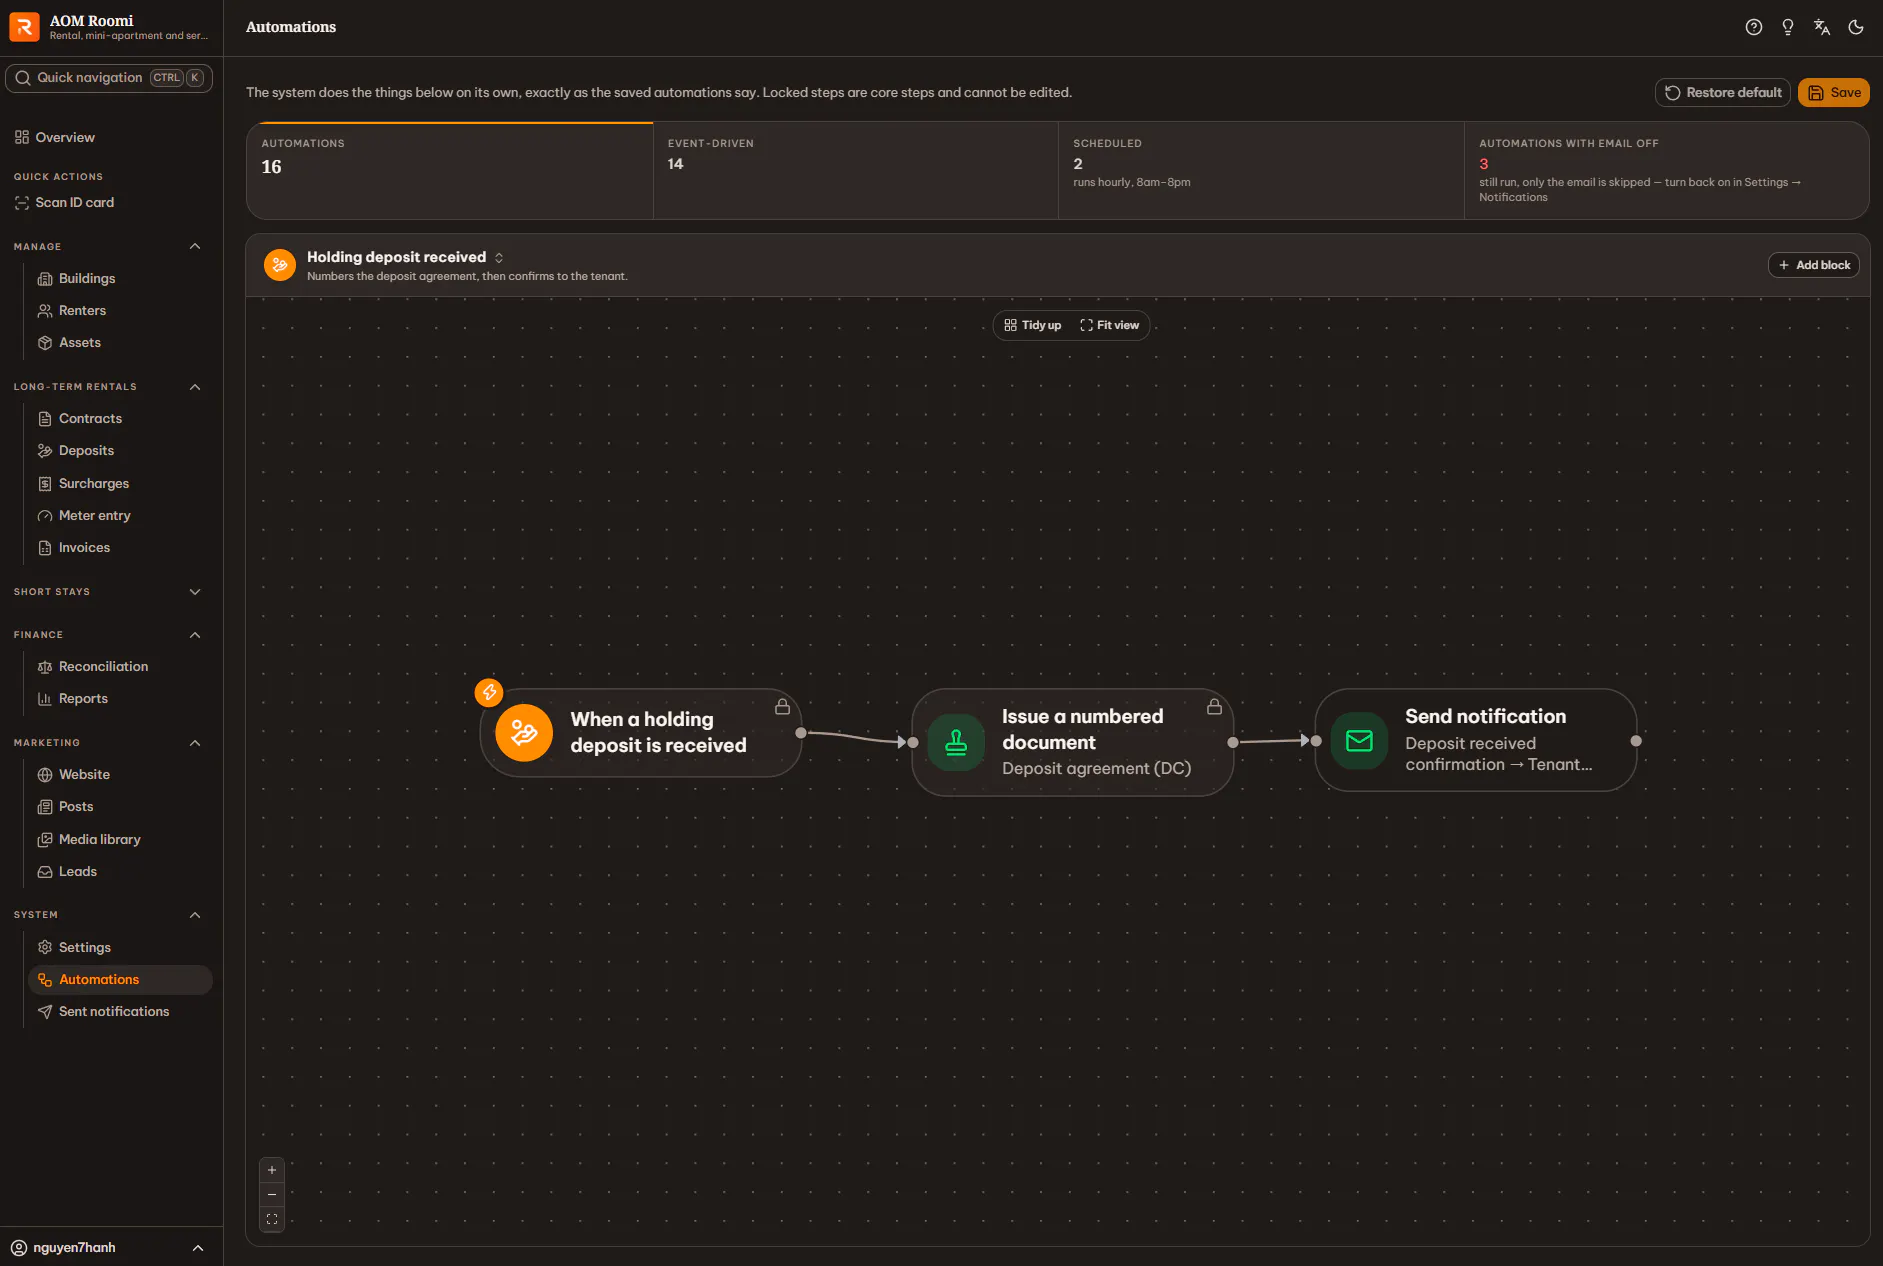This screenshot has height=1266, width=1883.
Task: Click the lightbulb tips icon
Action: coord(1787,27)
